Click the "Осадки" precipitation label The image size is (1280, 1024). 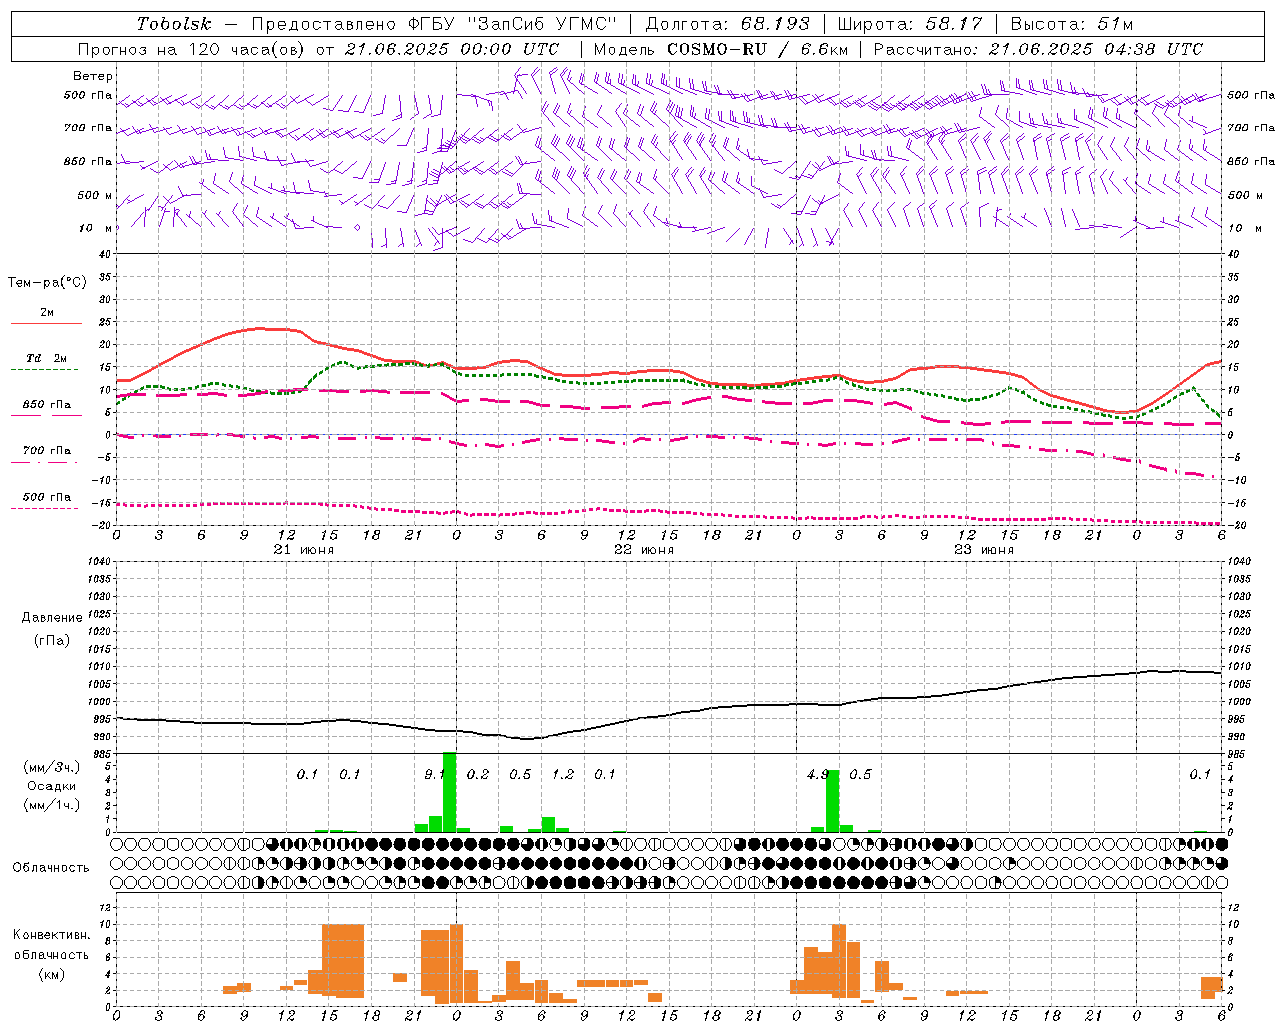click(x=52, y=786)
